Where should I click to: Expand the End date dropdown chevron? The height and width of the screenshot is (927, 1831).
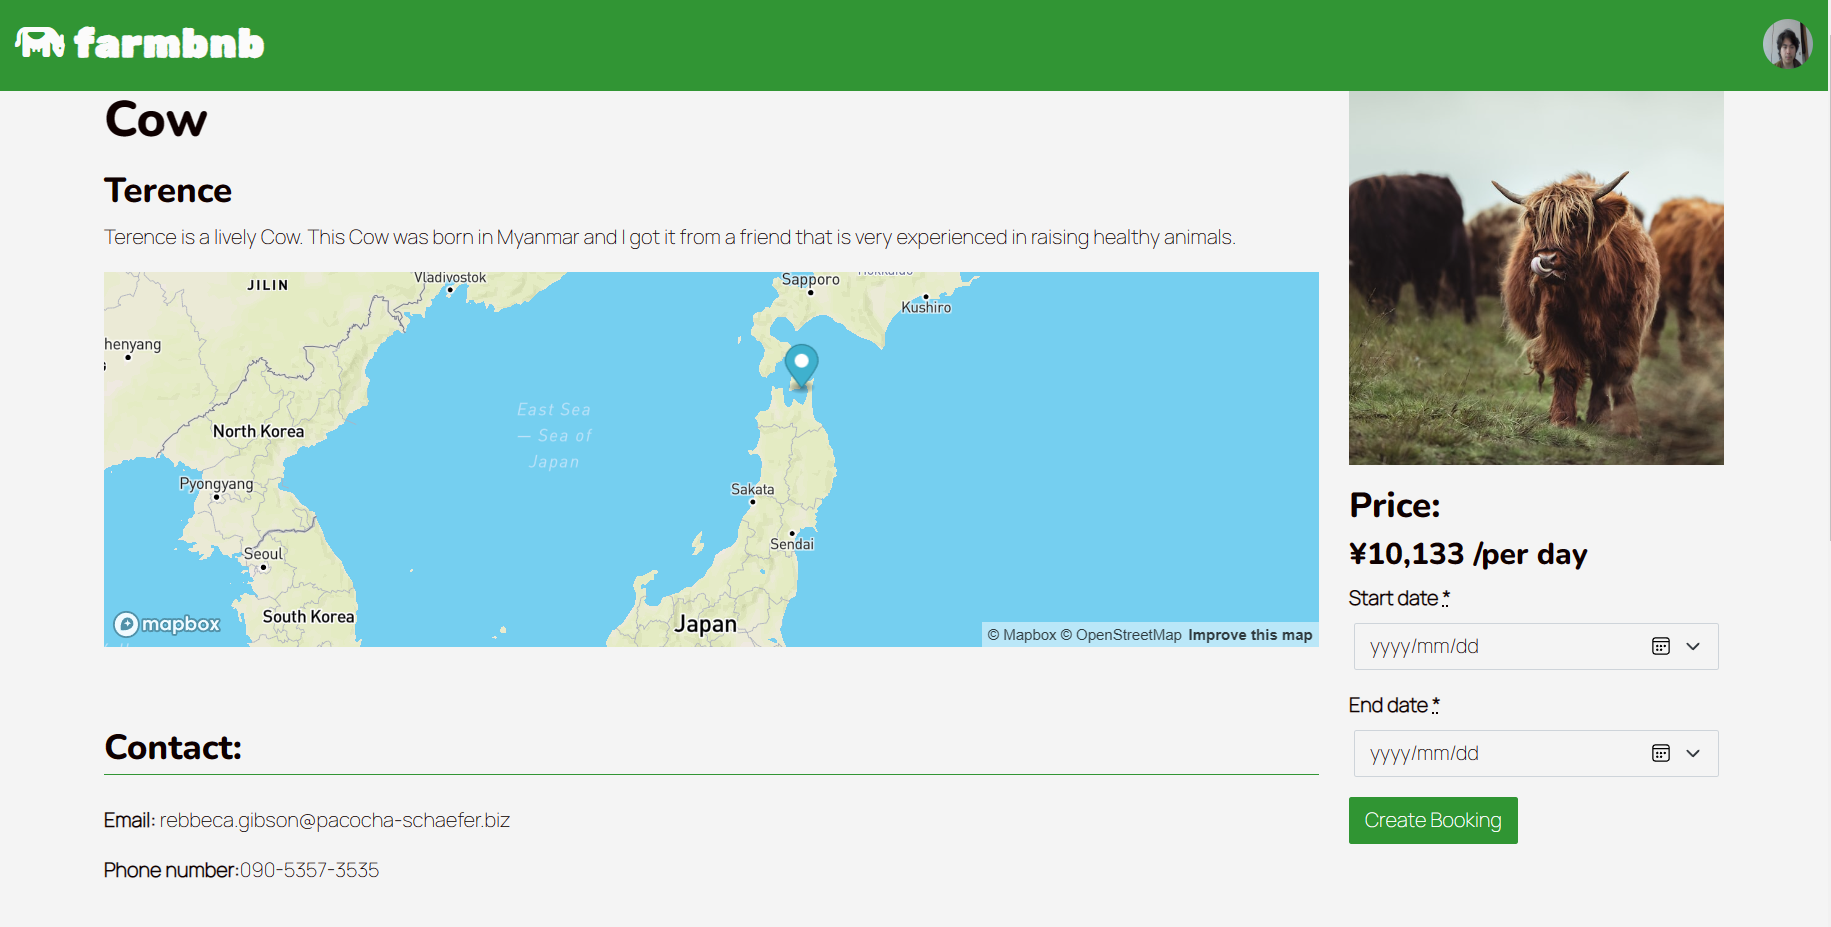1694,753
